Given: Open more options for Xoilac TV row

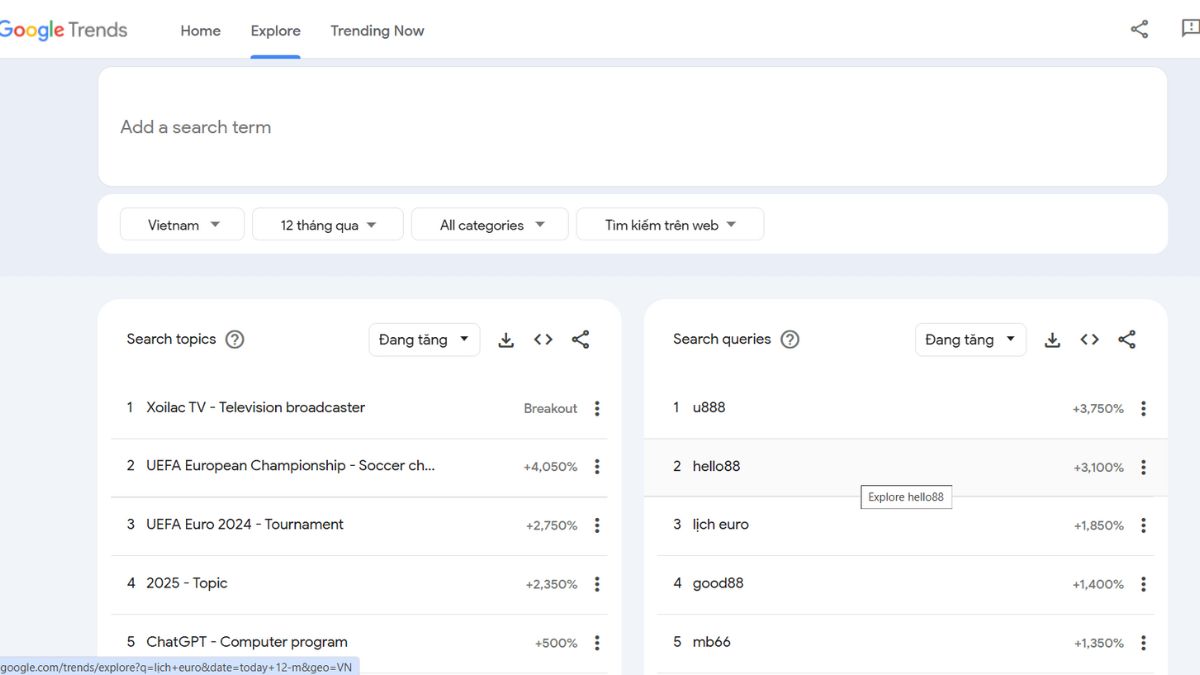Looking at the screenshot, I should point(597,408).
